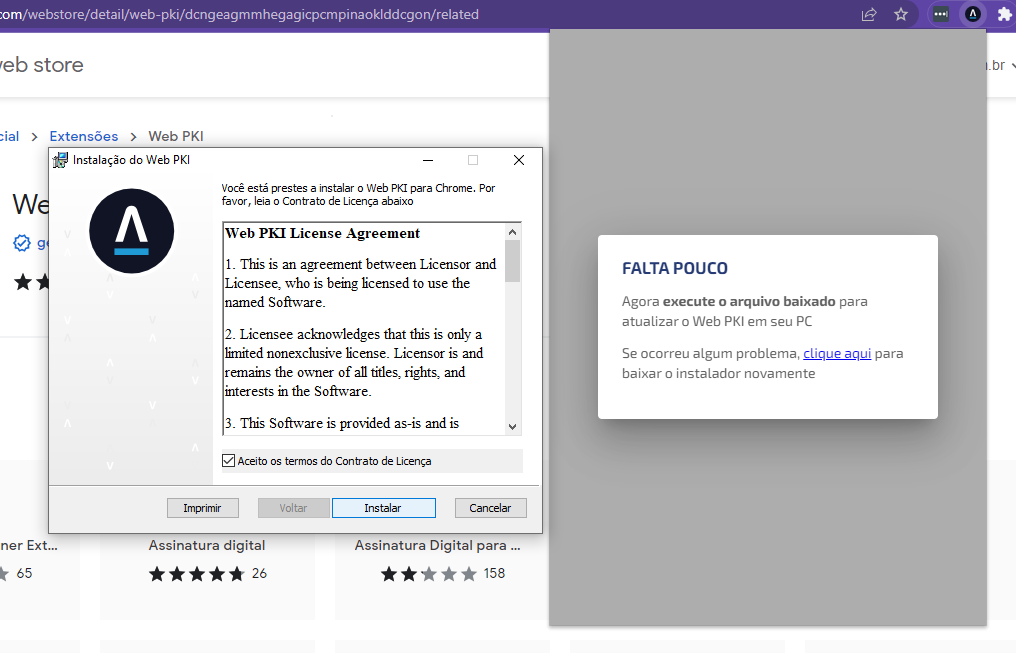Open the three-dots extension icon in toolbar
Image resolution: width=1016 pixels, height=653 pixels.
[941, 14]
